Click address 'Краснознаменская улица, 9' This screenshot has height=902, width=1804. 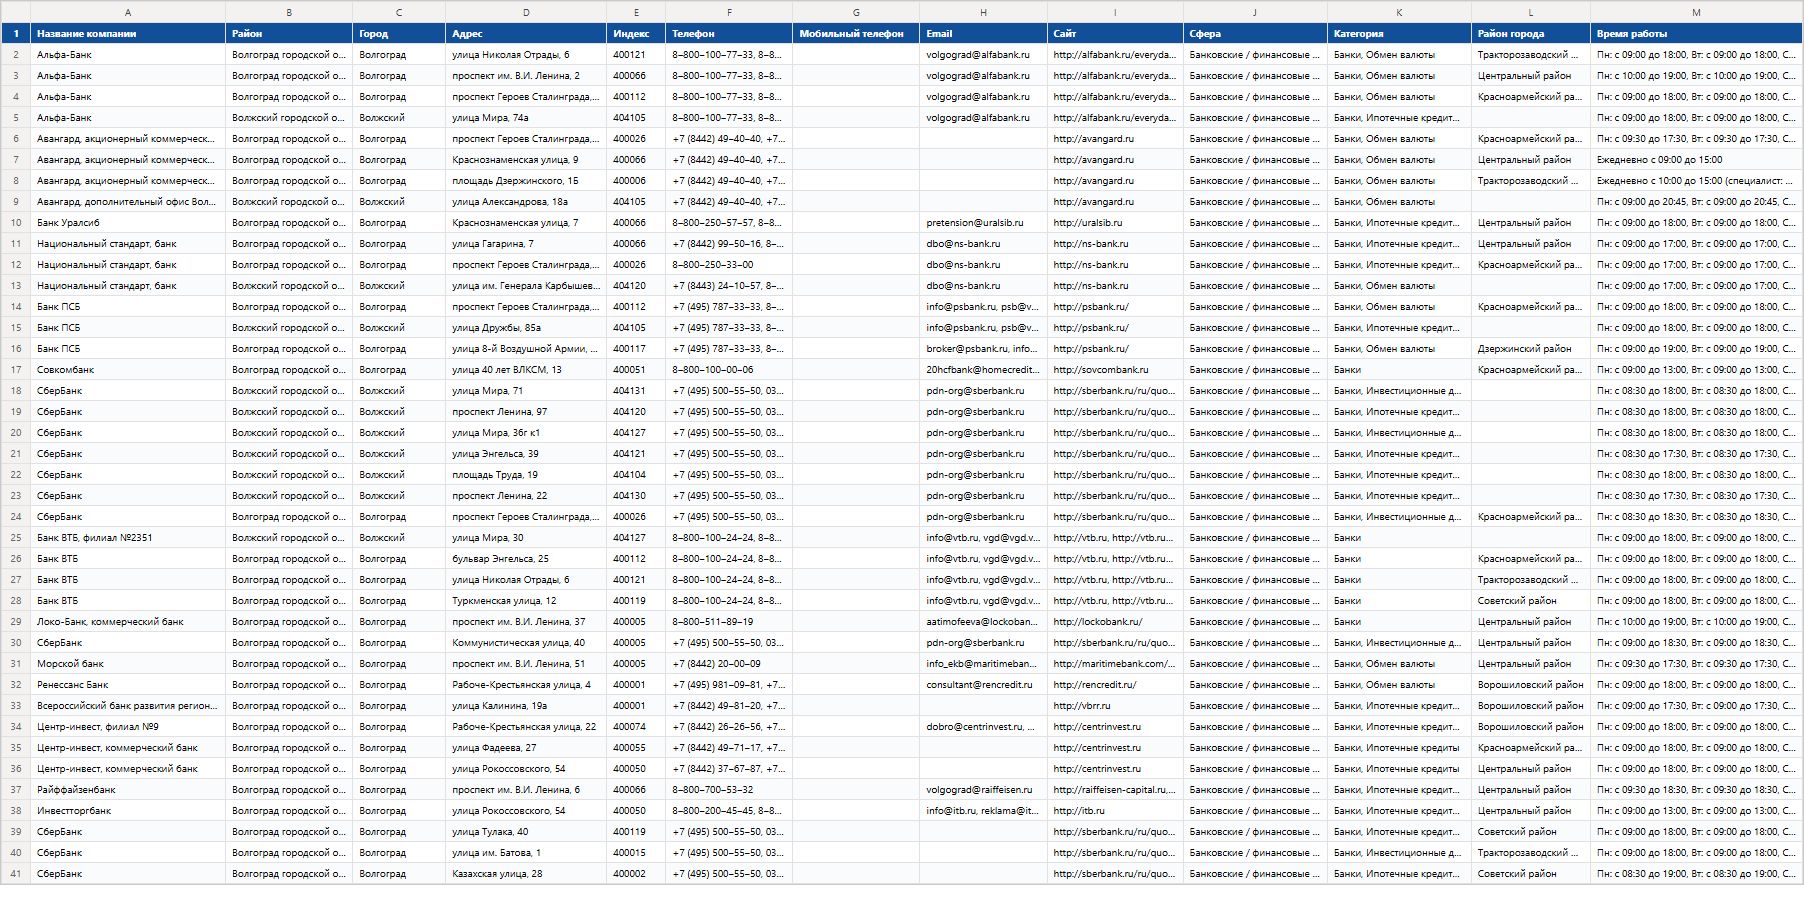point(526,160)
